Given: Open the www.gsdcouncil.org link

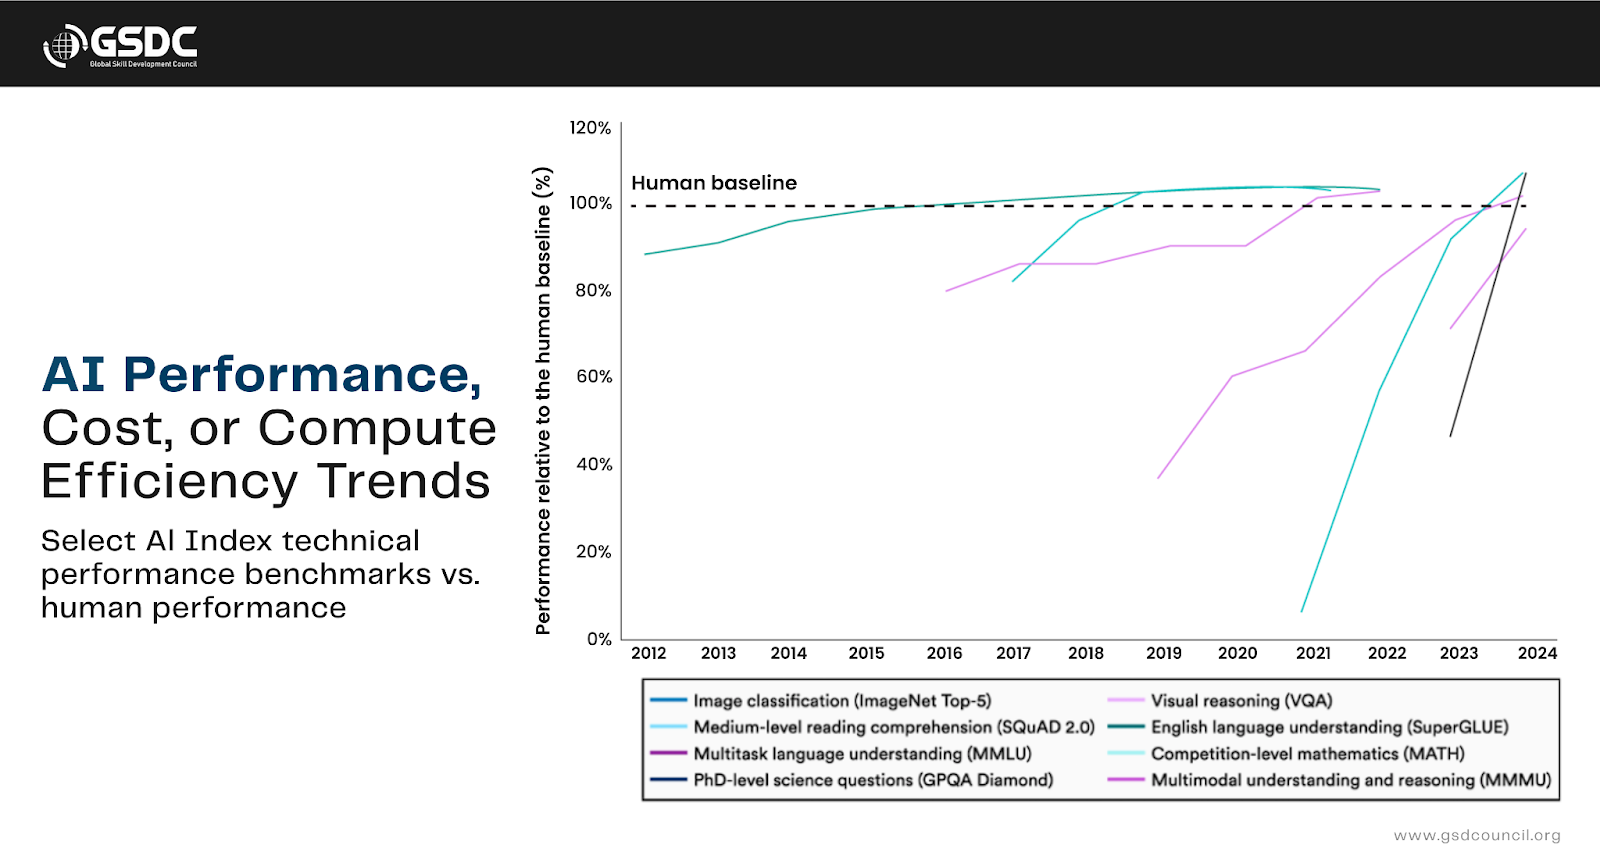Looking at the screenshot, I should click(1476, 835).
